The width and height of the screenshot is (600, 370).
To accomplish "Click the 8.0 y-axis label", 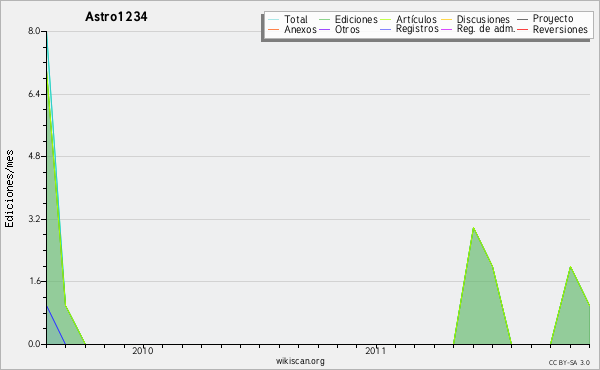I will (x=34, y=31).
